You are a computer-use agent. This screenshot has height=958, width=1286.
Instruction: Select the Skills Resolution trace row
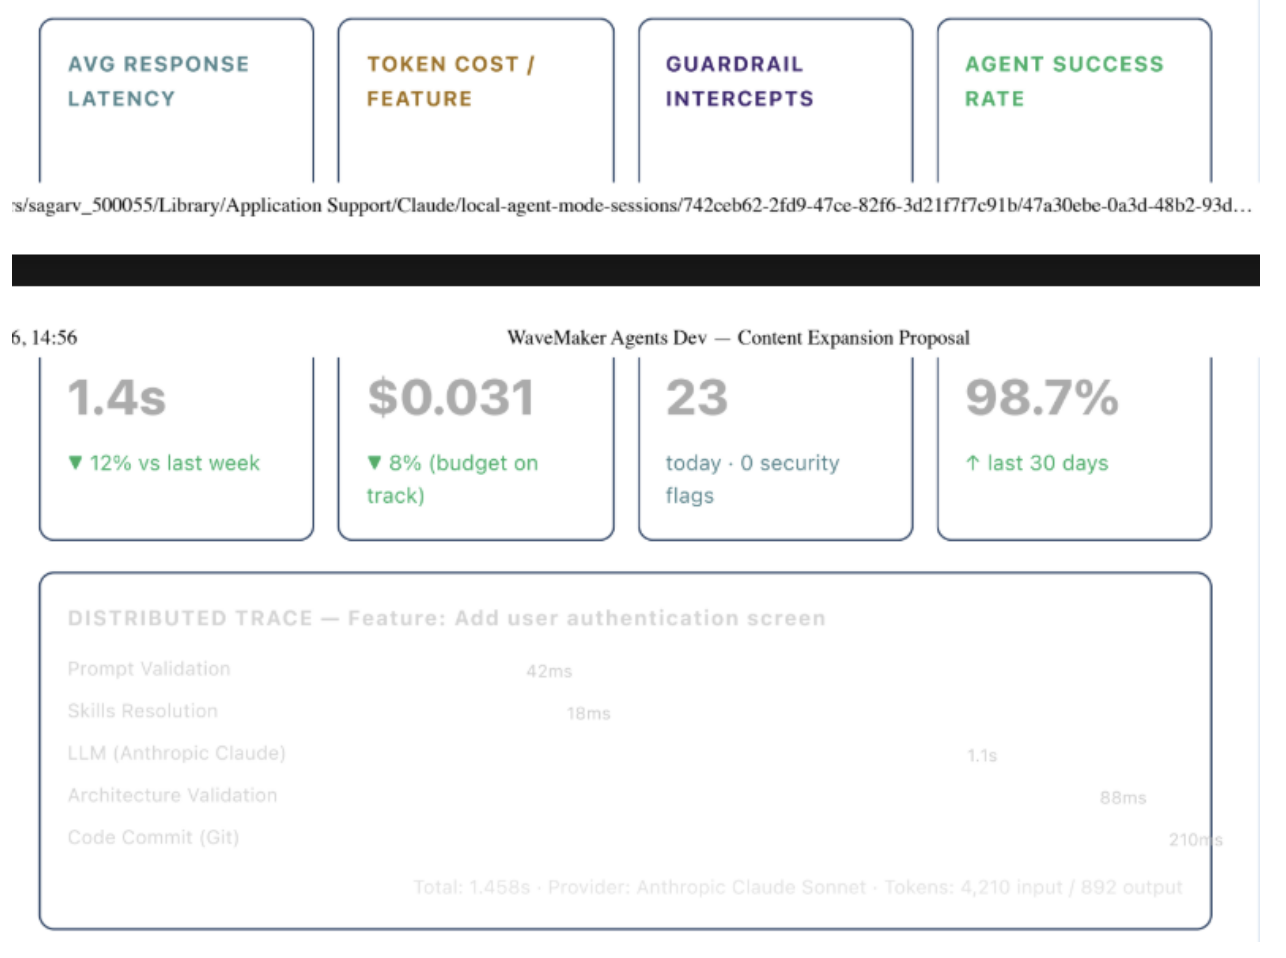click(625, 712)
